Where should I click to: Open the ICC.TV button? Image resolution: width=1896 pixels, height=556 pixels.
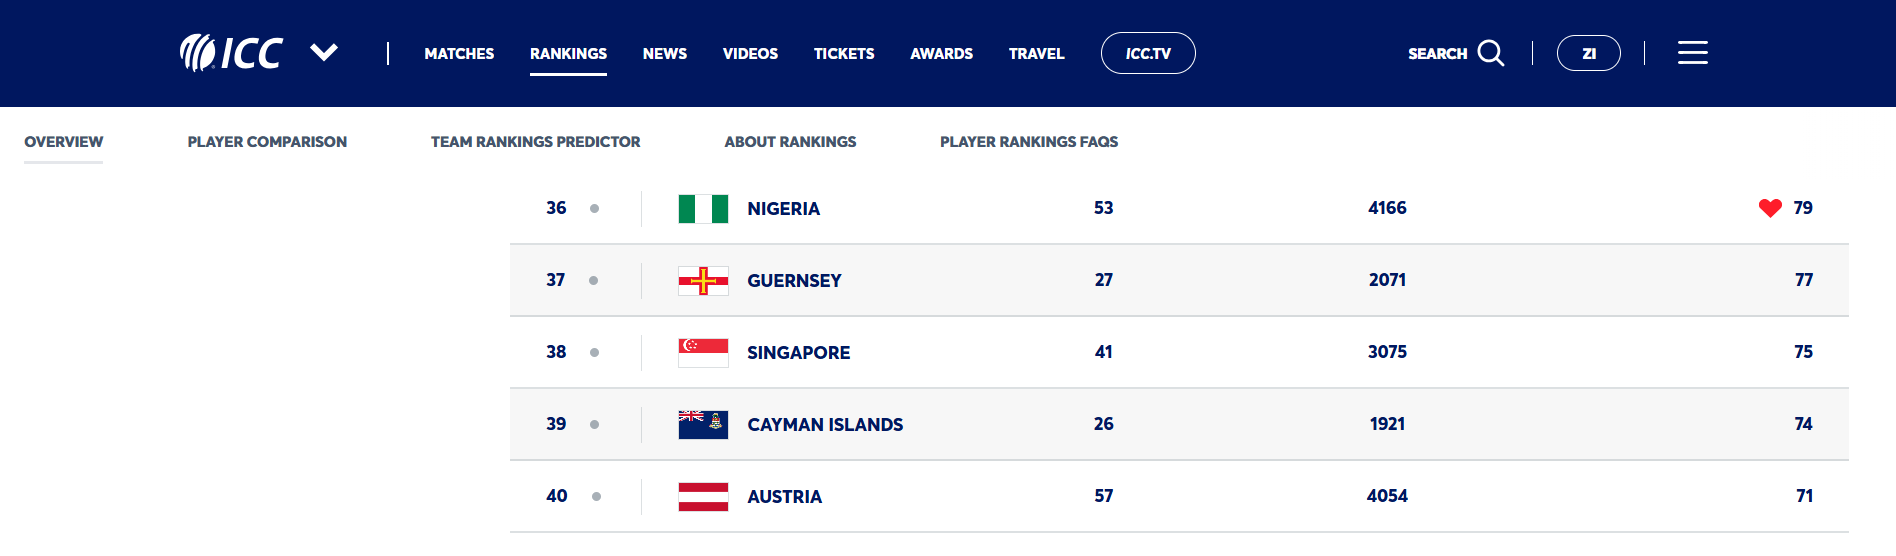(1148, 53)
